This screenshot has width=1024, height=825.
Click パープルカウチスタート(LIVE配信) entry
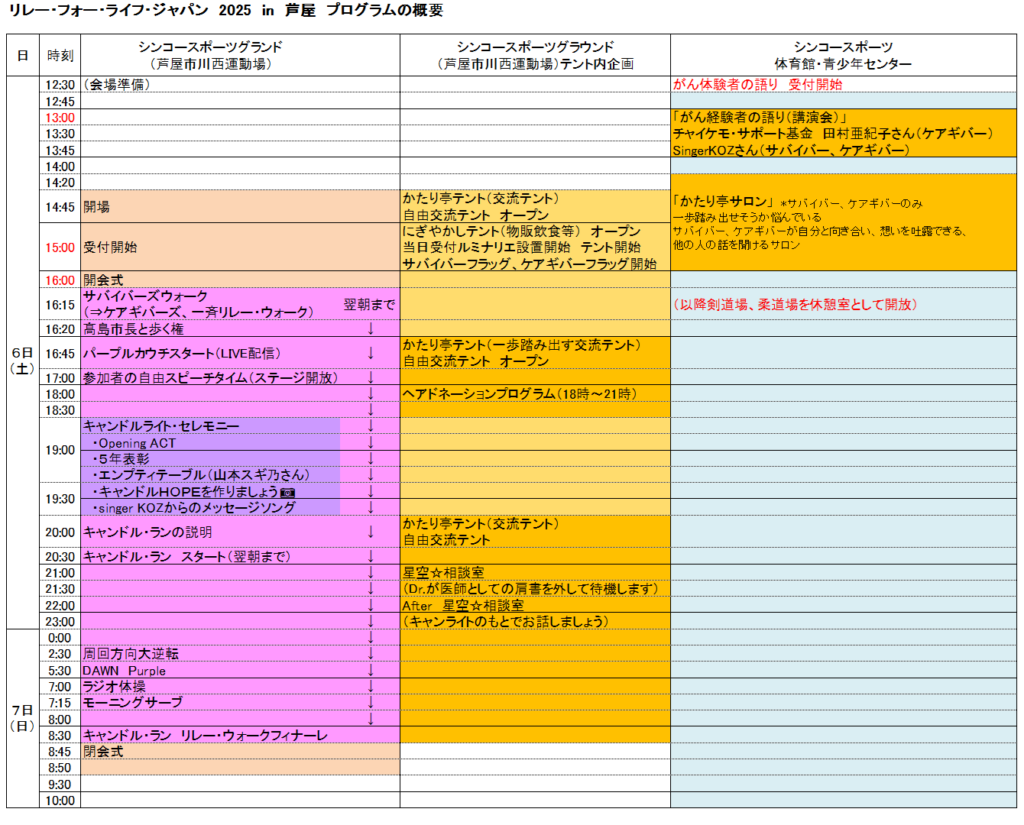pyautogui.click(x=181, y=353)
